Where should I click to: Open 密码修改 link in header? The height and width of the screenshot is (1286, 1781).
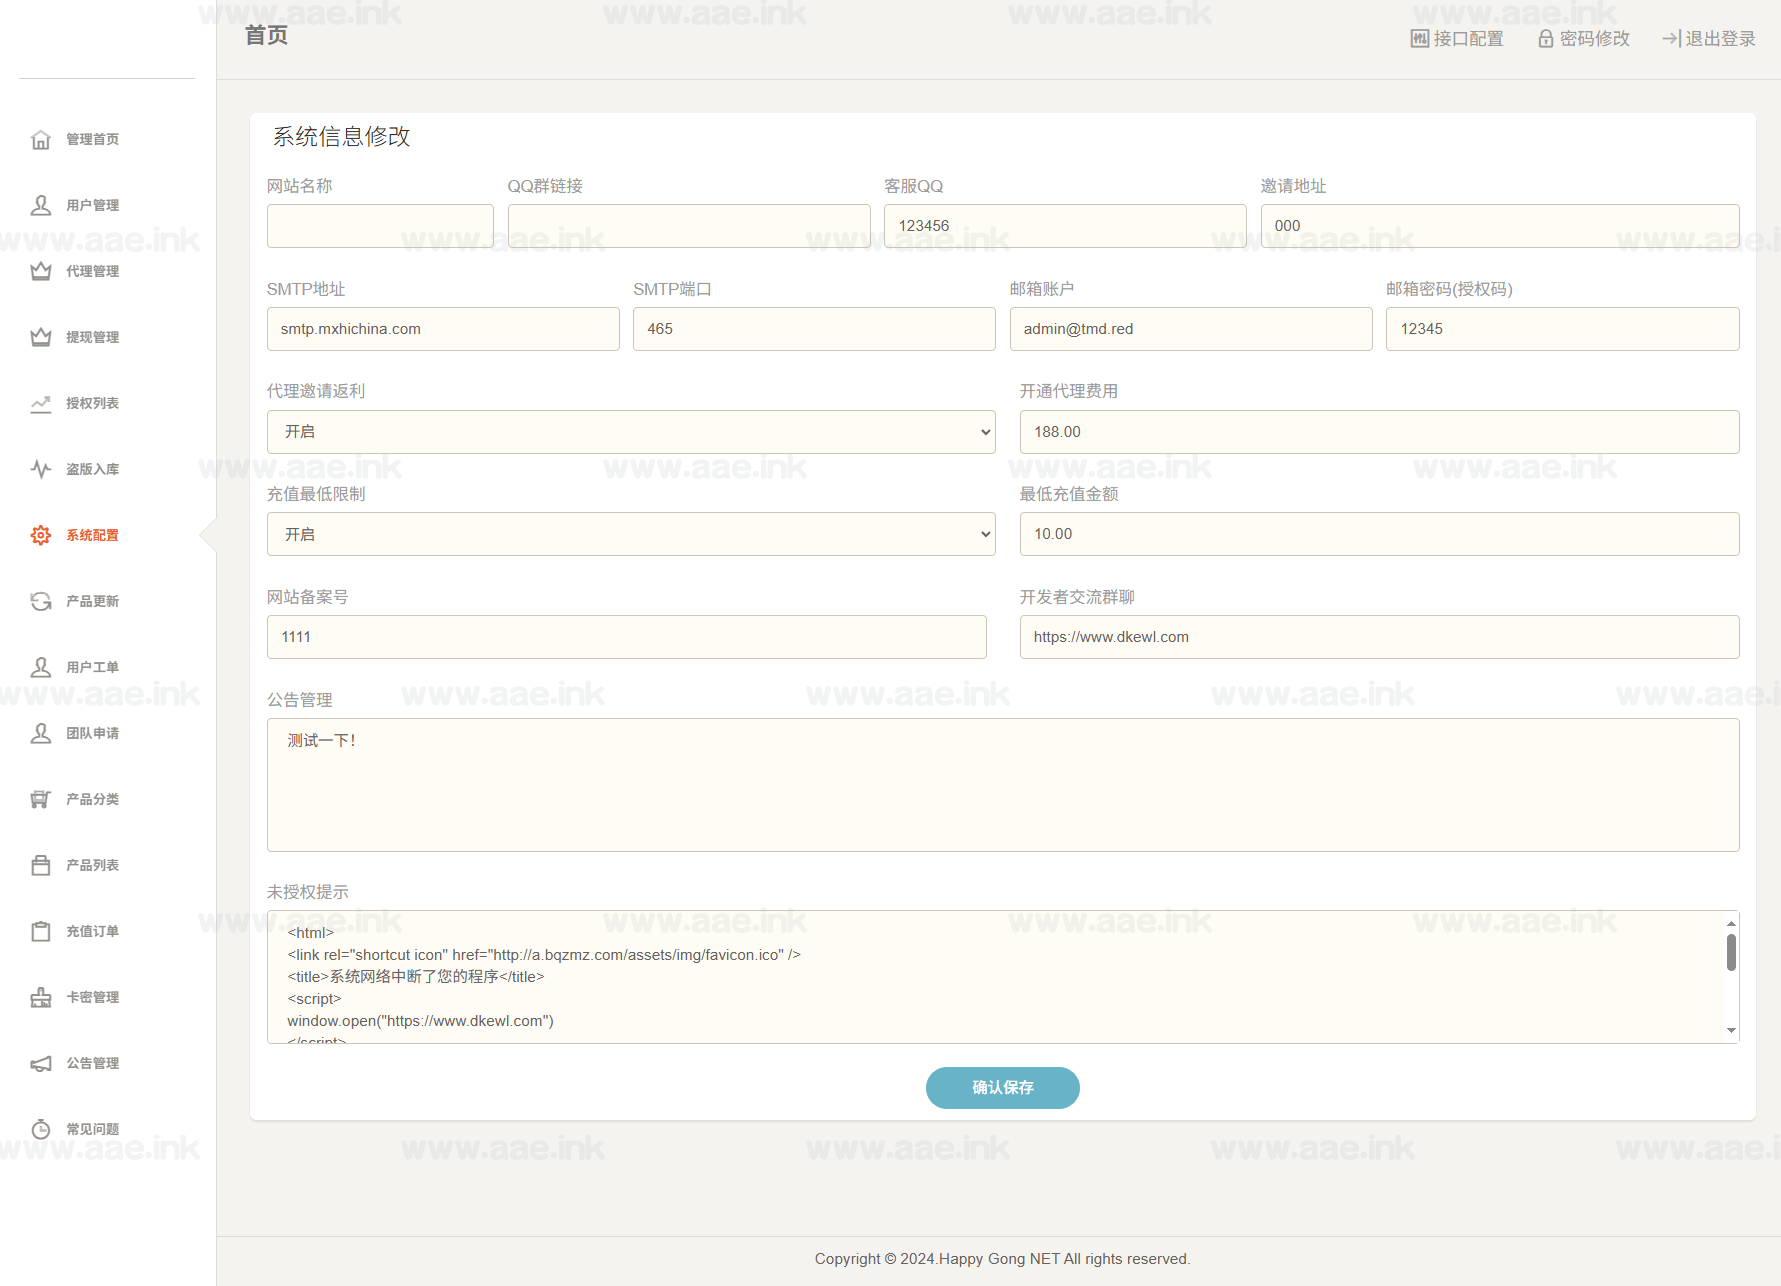click(1584, 38)
